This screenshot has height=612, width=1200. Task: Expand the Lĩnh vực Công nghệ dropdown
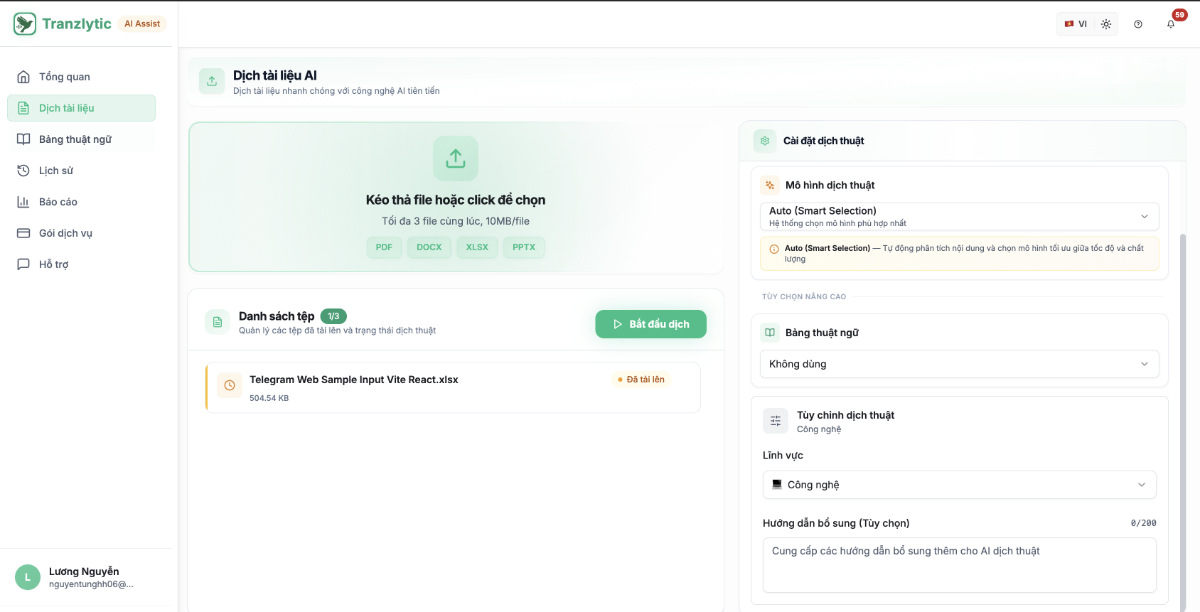(960, 485)
